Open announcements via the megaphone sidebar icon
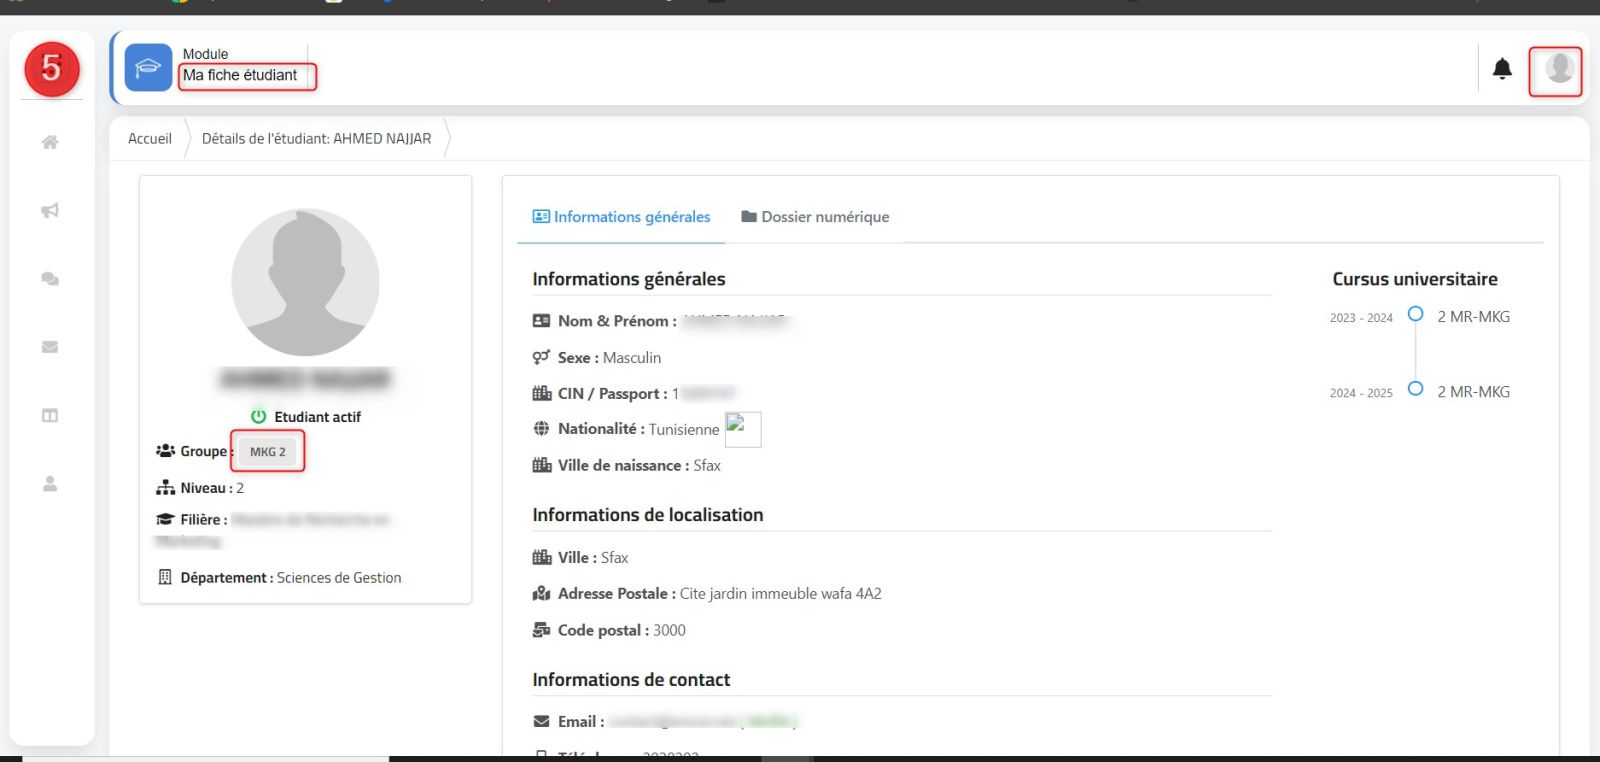This screenshot has height=762, width=1600. pos(50,211)
